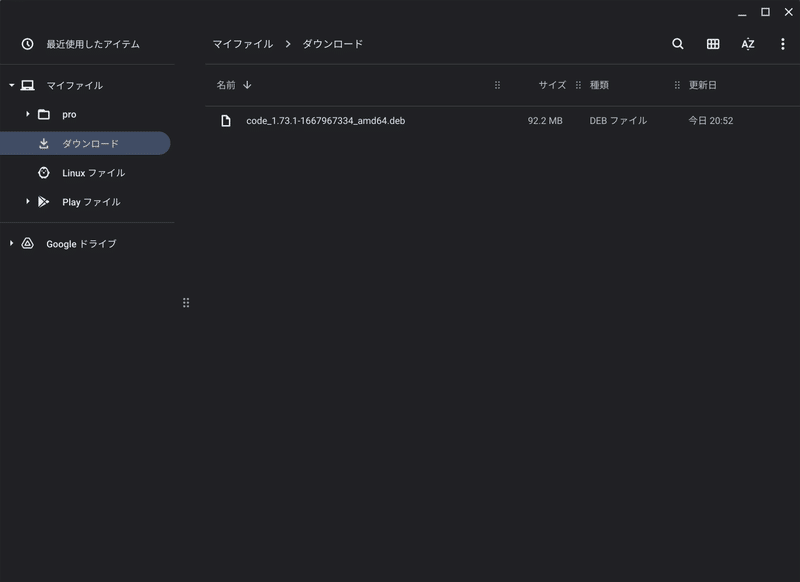800x582 pixels.
Task: Click the sidebar splitter grip handle
Action: click(186, 303)
